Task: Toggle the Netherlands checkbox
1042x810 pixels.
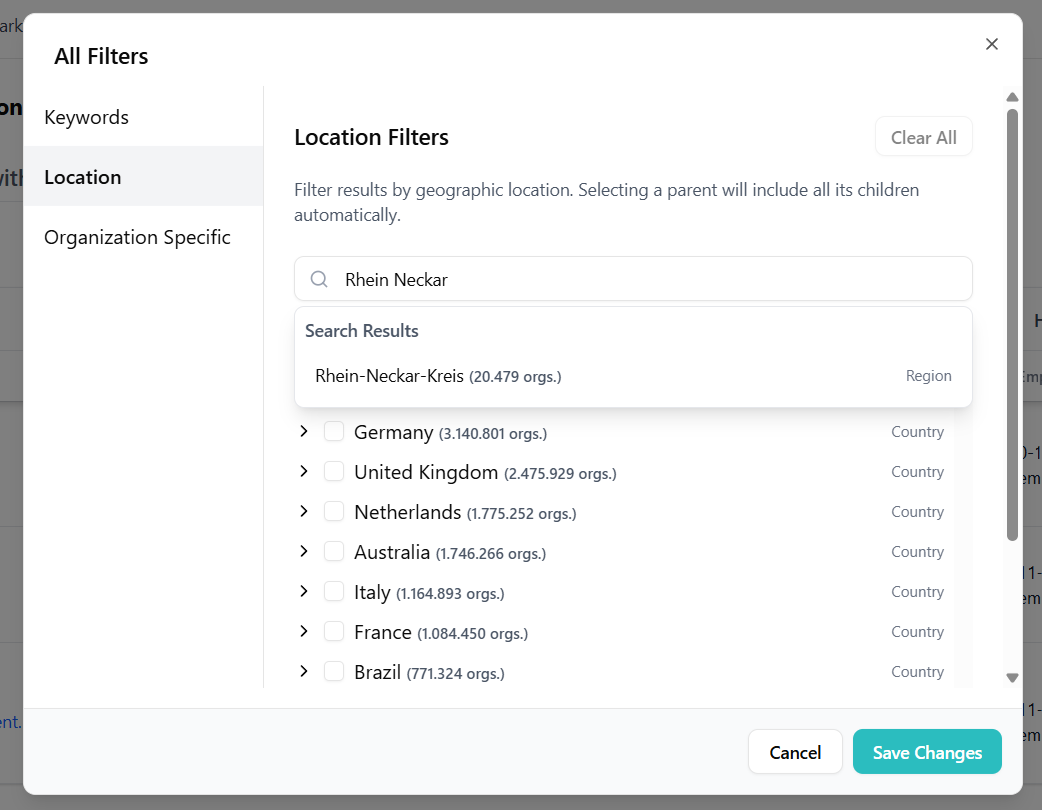Action: (334, 512)
